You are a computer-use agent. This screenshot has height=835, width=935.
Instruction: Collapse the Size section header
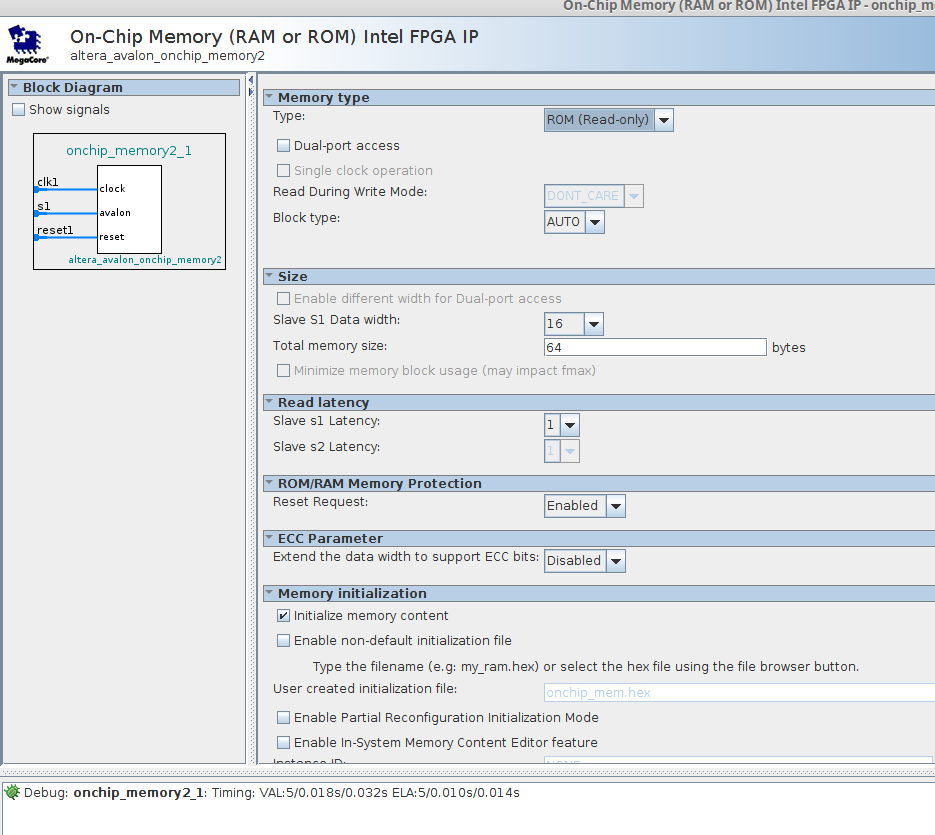(x=269, y=277)
